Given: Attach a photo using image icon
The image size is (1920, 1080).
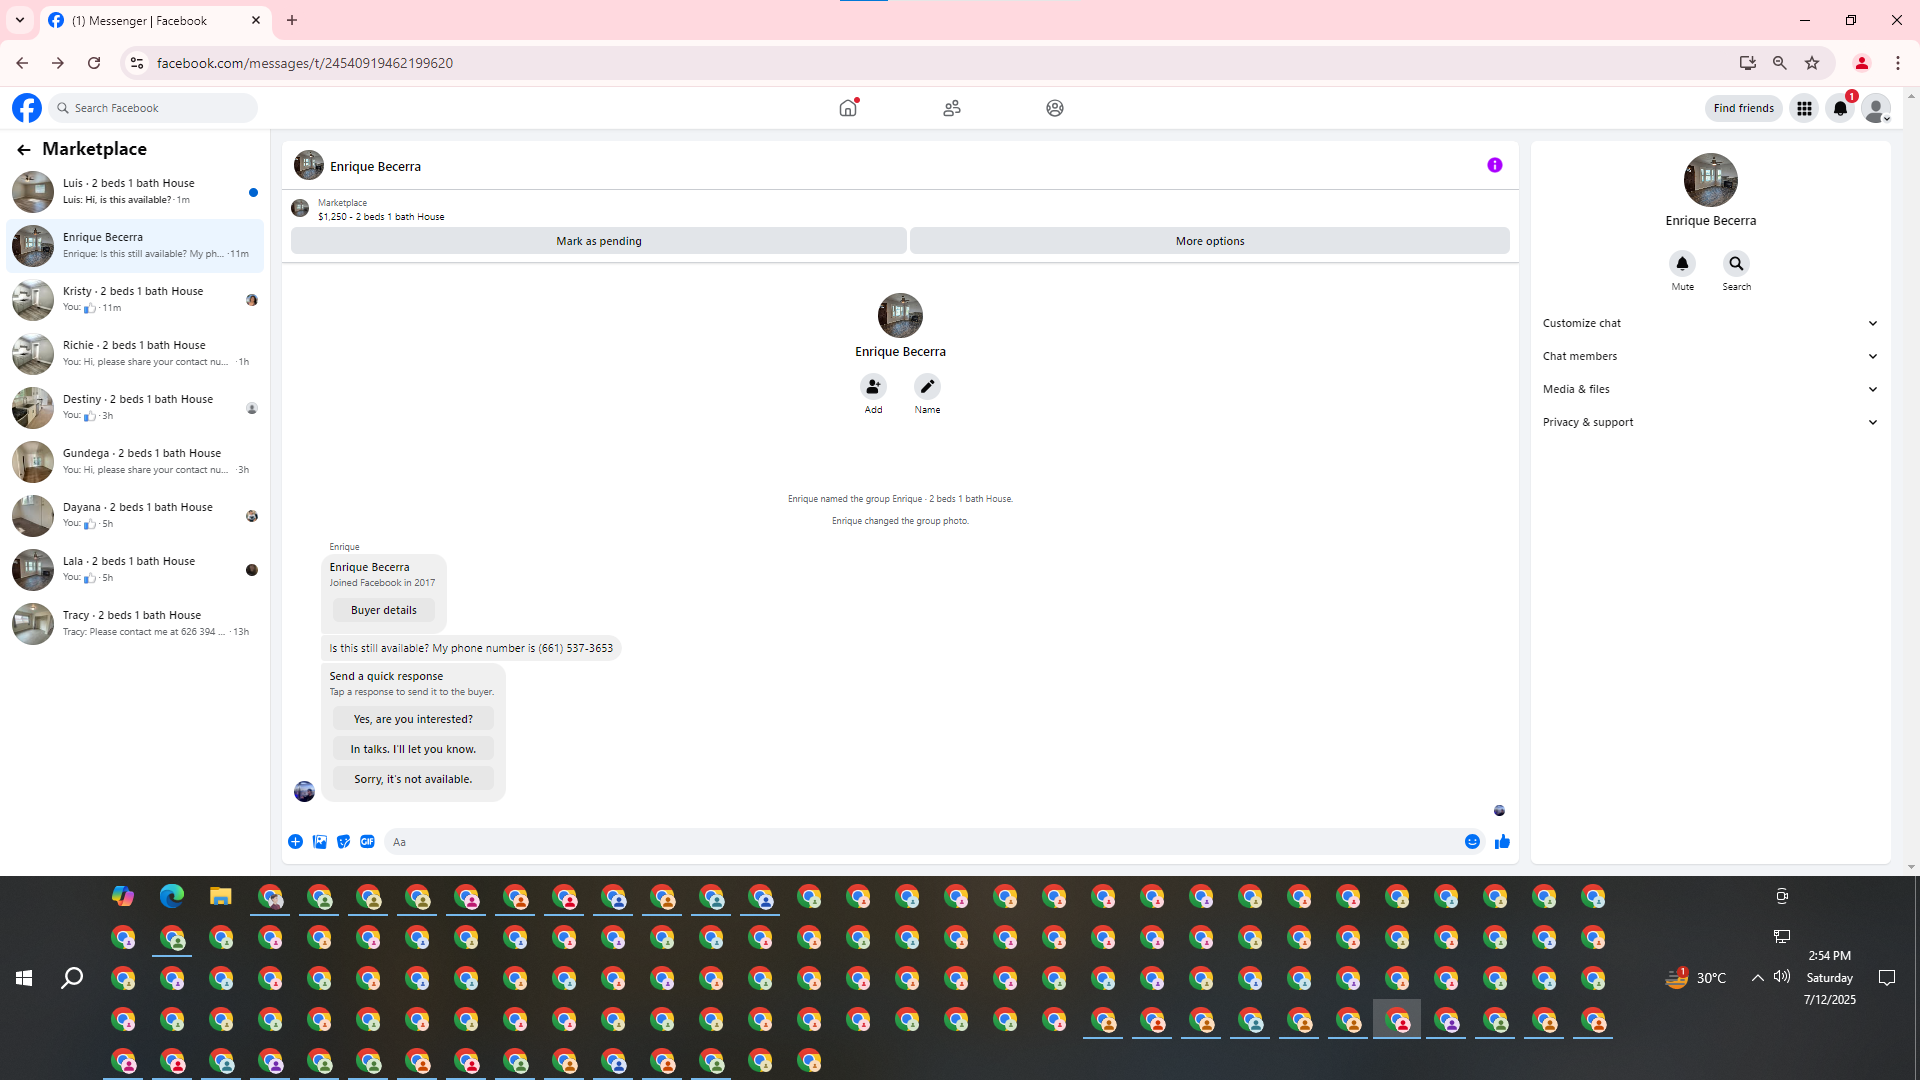Looking at the screenshot, I should point(319,842).
